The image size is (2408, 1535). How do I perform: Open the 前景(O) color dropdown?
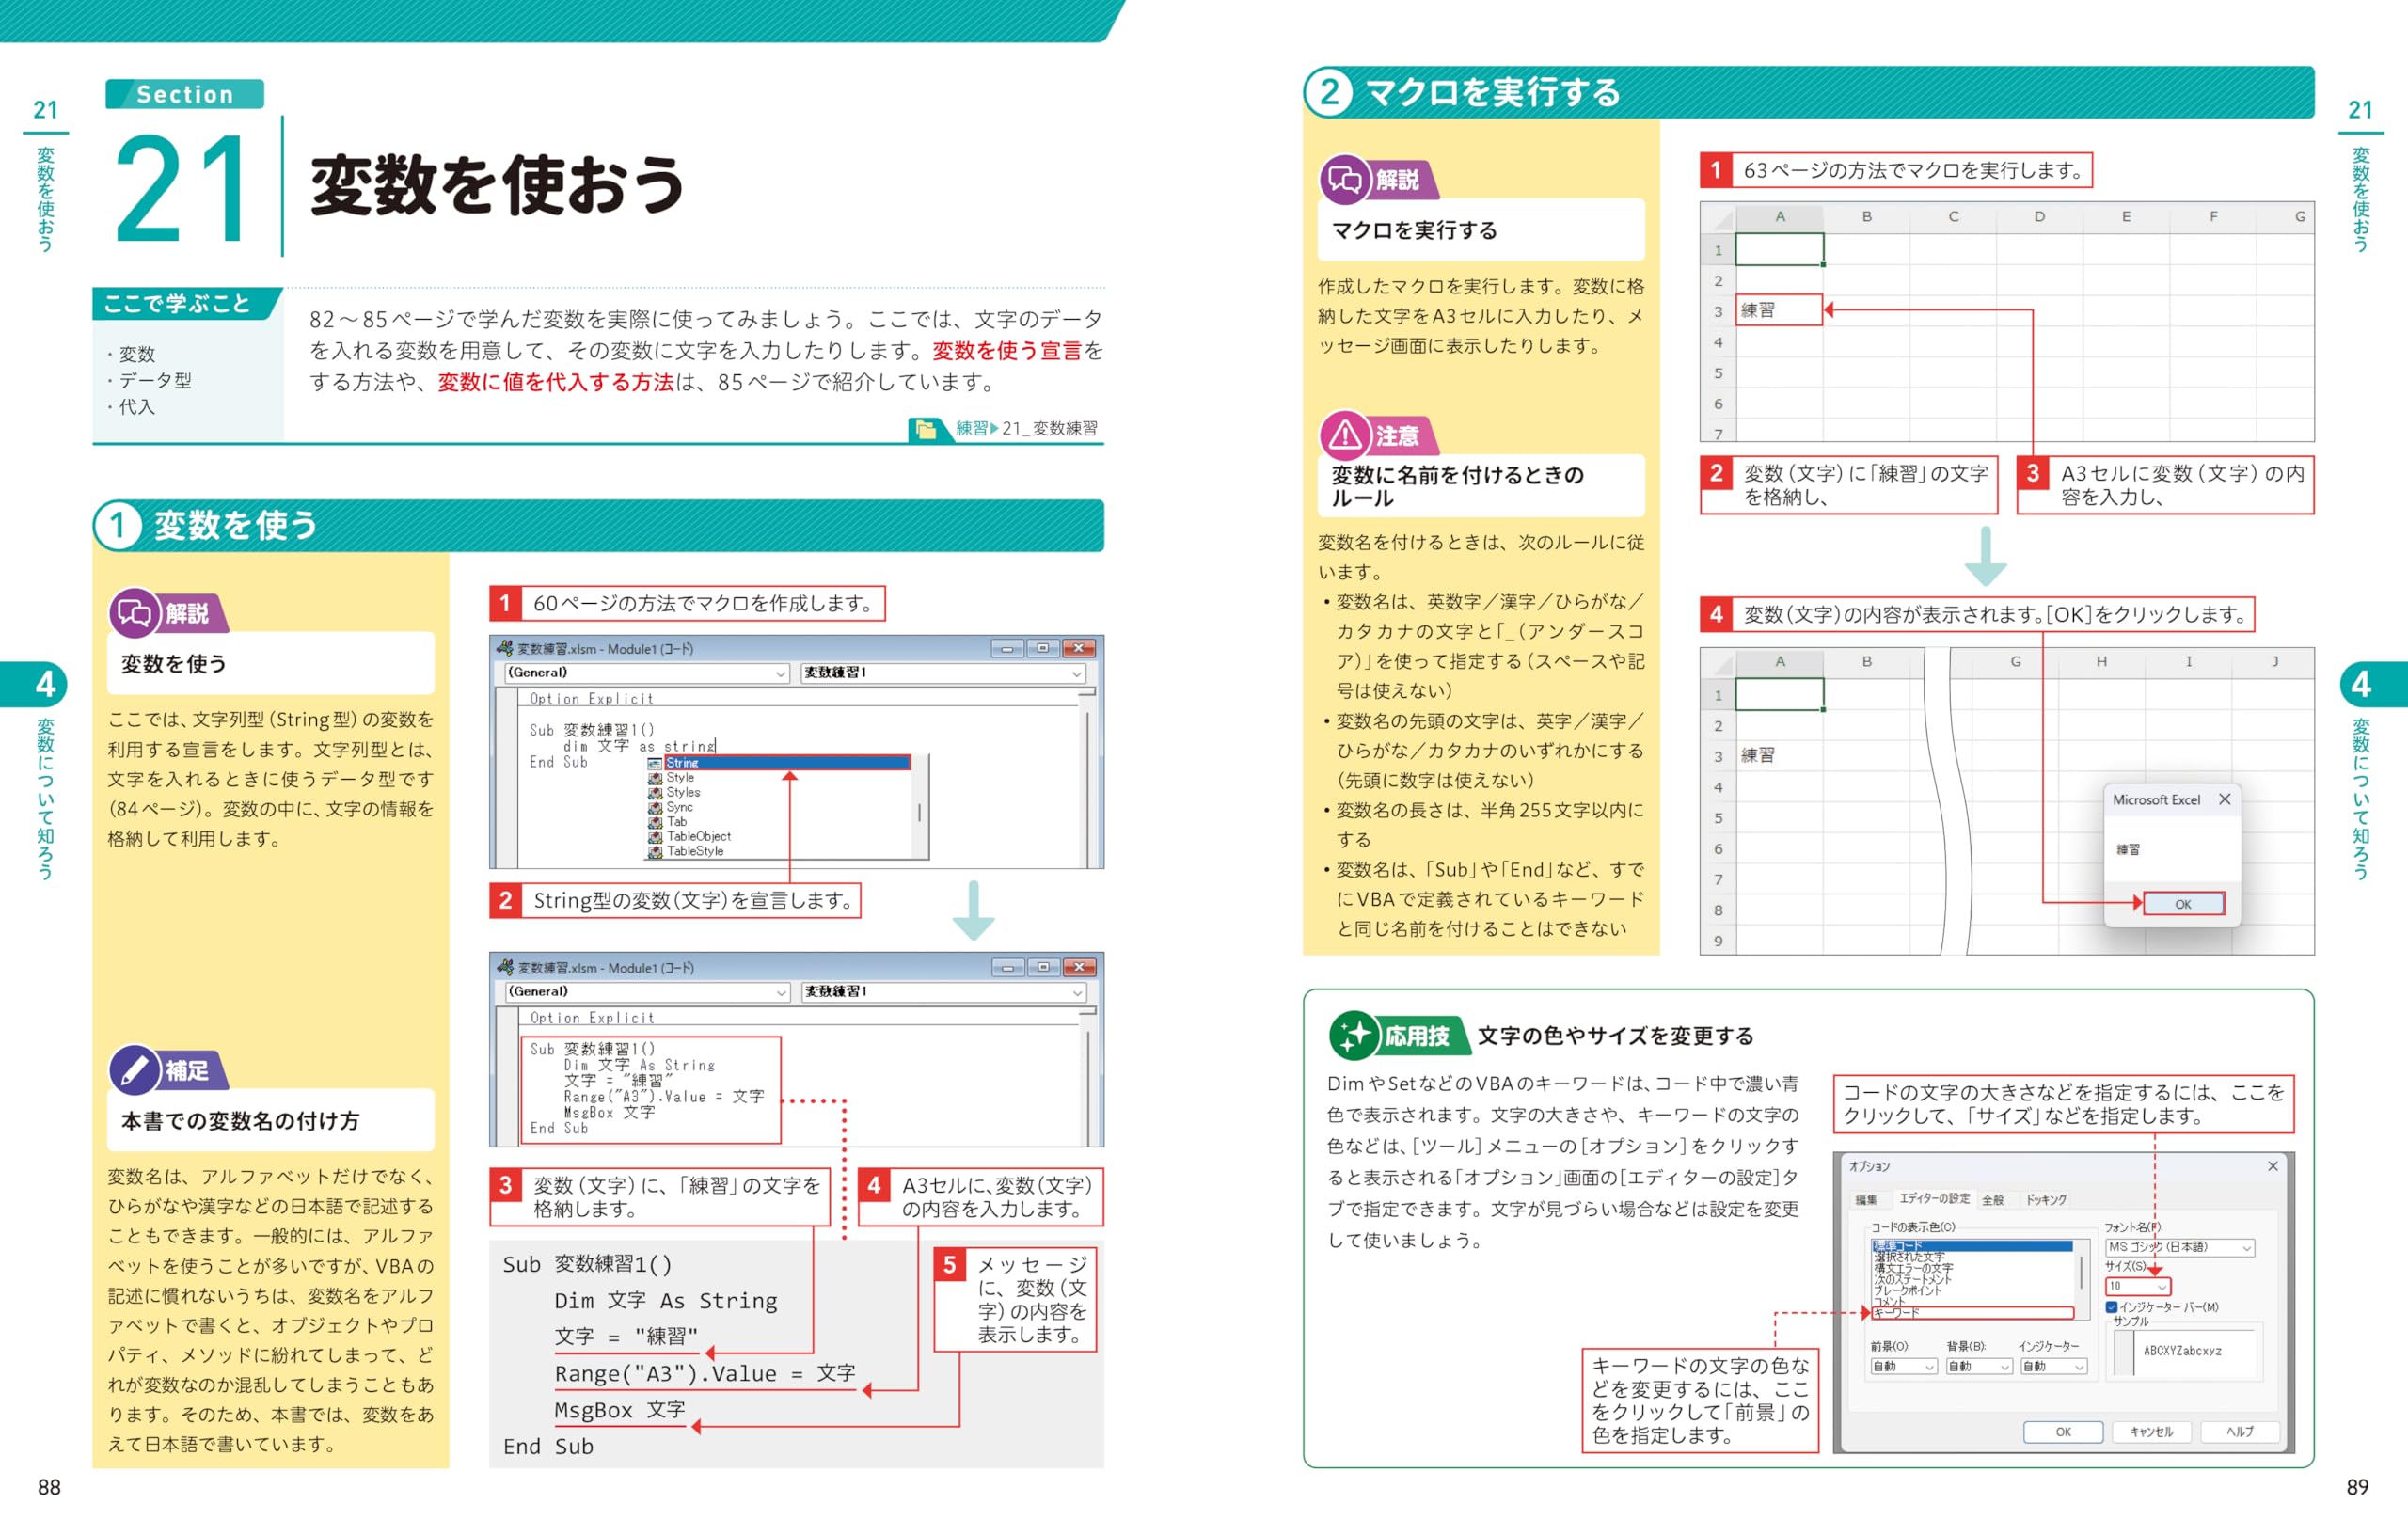click(x=1903, y=1366)
